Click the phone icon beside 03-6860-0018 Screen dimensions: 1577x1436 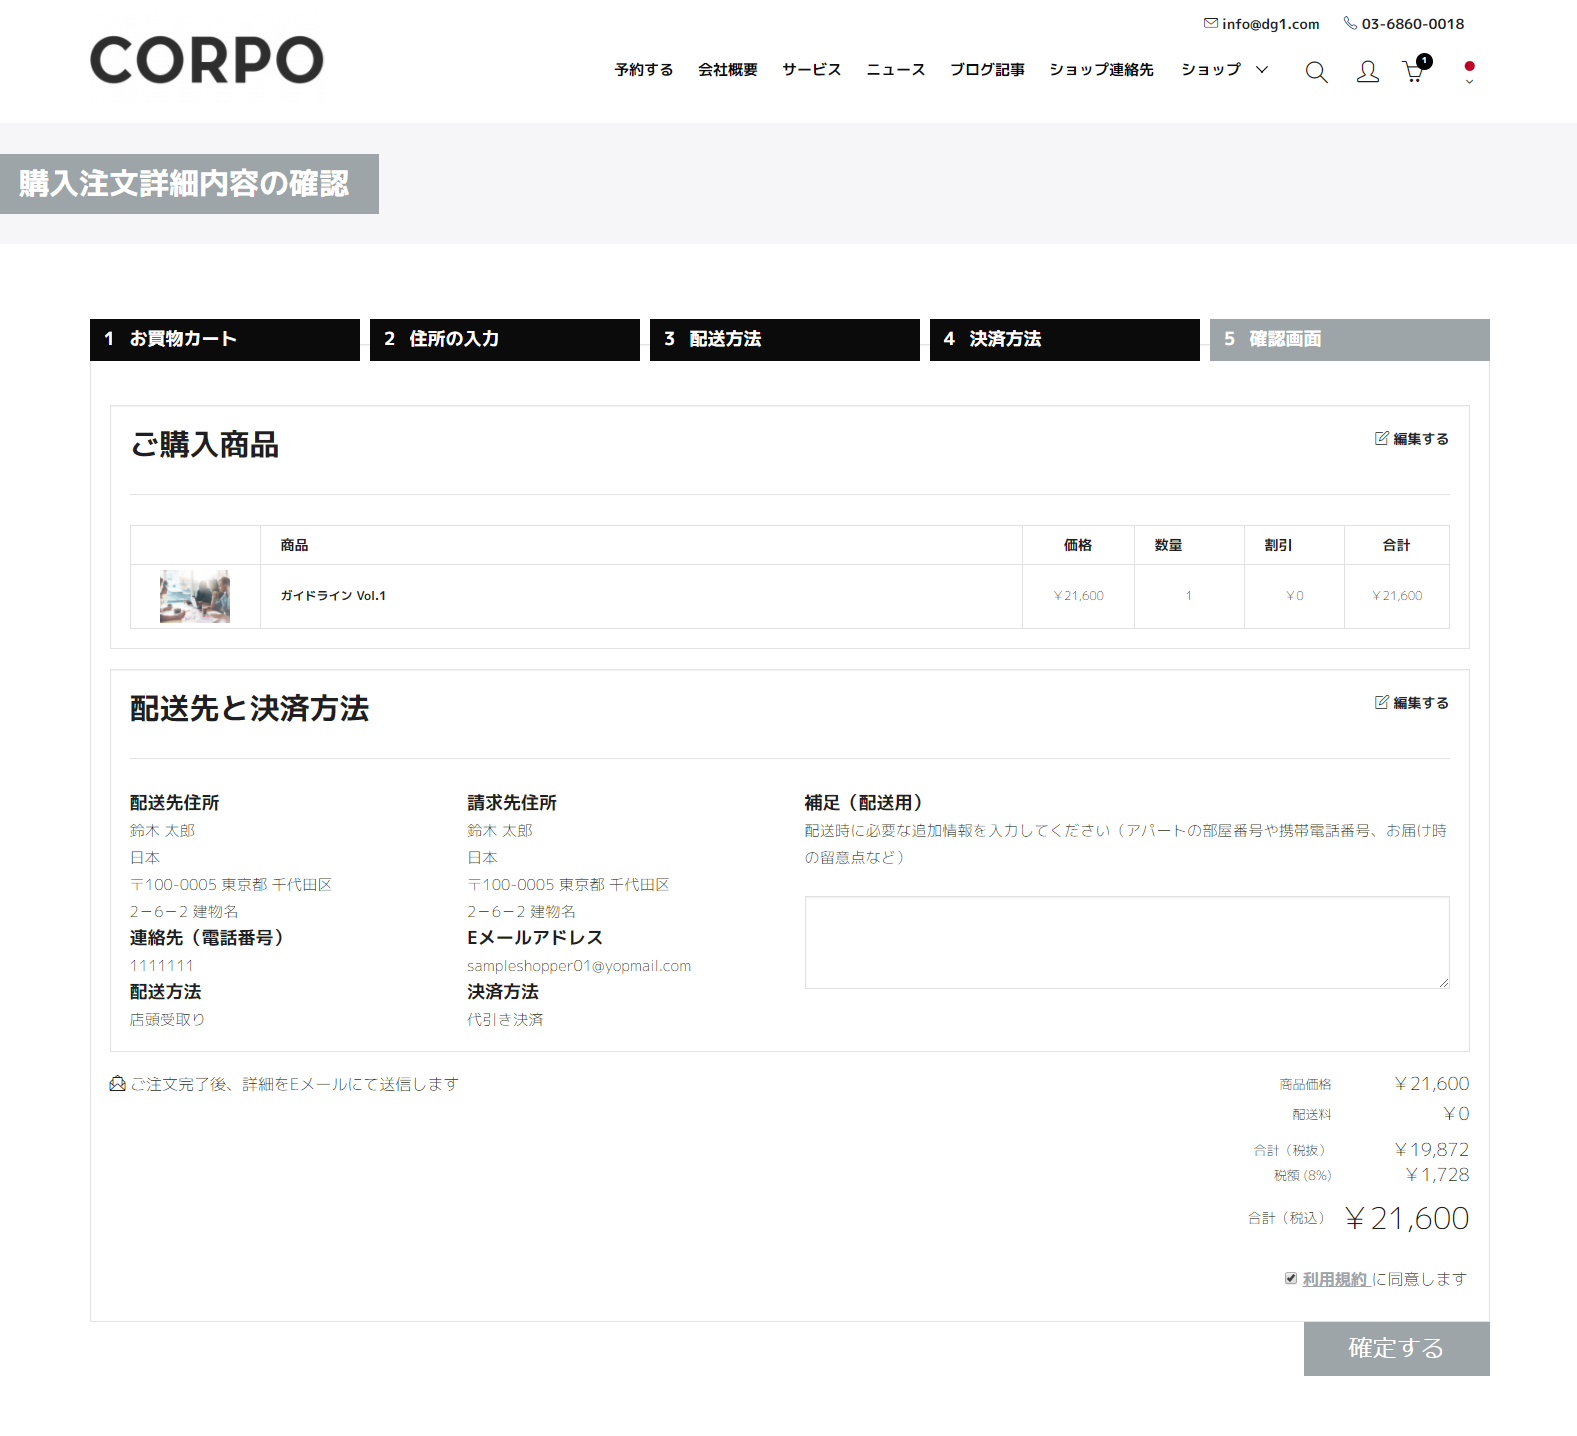point(1350,23)
